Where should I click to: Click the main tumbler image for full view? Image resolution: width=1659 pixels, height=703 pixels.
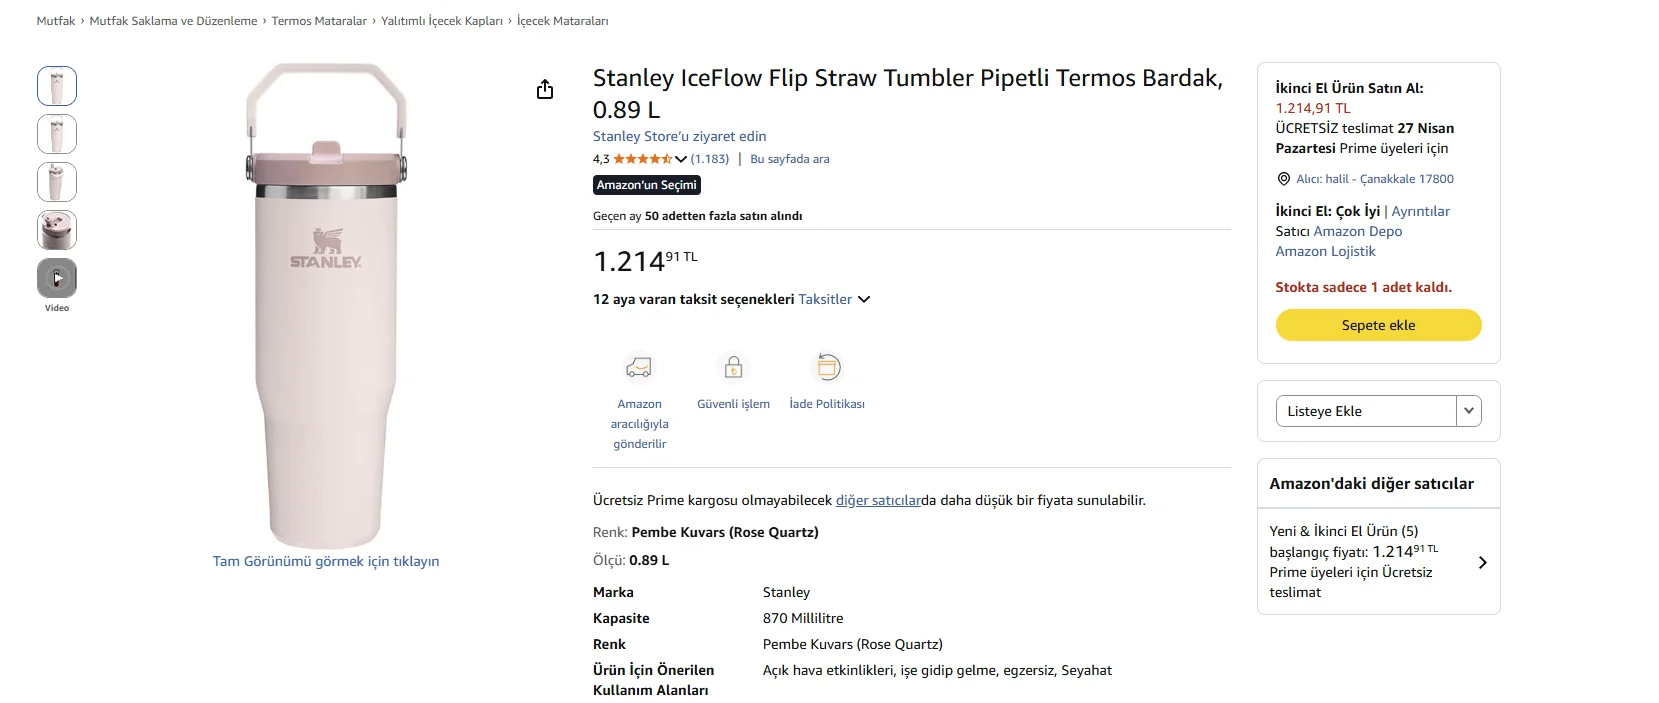tap(326, 305)
